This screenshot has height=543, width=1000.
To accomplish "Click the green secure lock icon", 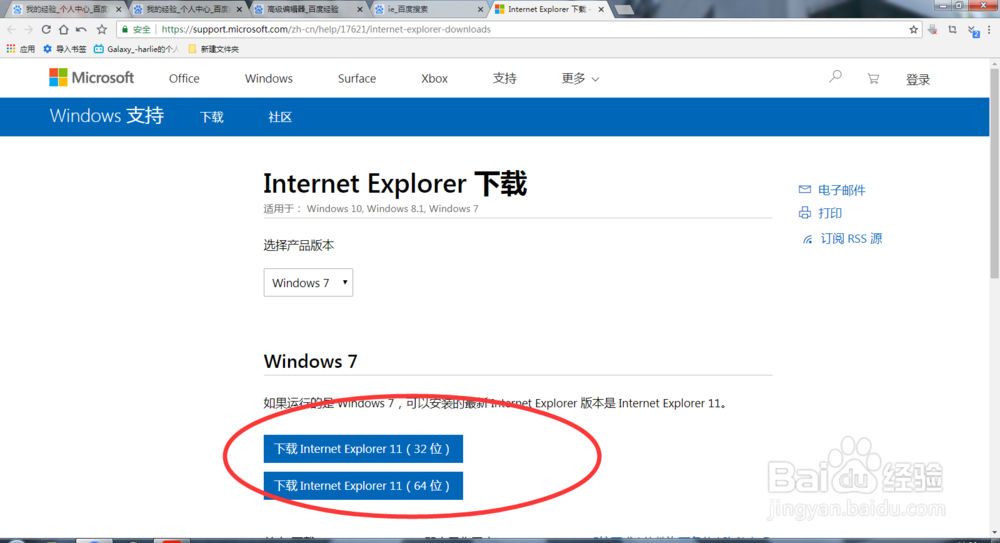I will pos(125,29).
